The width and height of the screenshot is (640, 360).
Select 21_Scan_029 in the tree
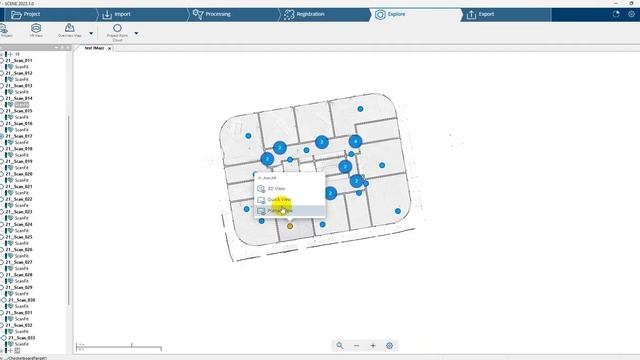(x=19, y=287)
